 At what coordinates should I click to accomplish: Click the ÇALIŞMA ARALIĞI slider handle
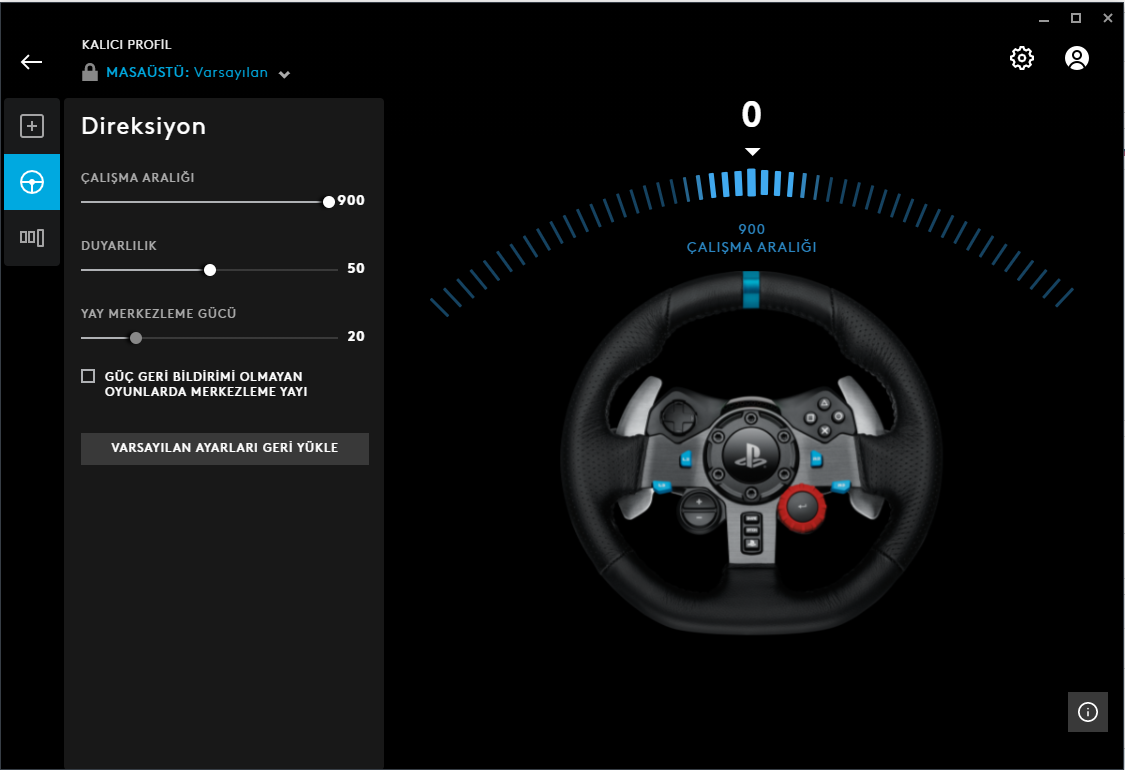pyautogui.click(x=329, y=202)
